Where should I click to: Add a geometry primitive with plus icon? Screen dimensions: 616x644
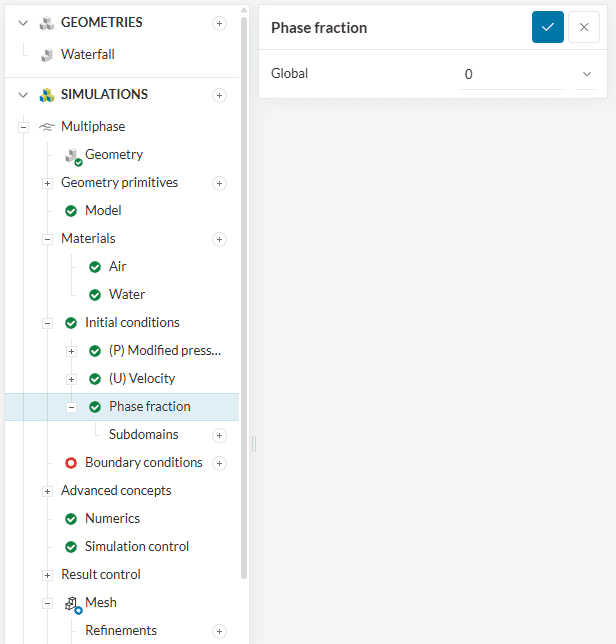[220, 183]
